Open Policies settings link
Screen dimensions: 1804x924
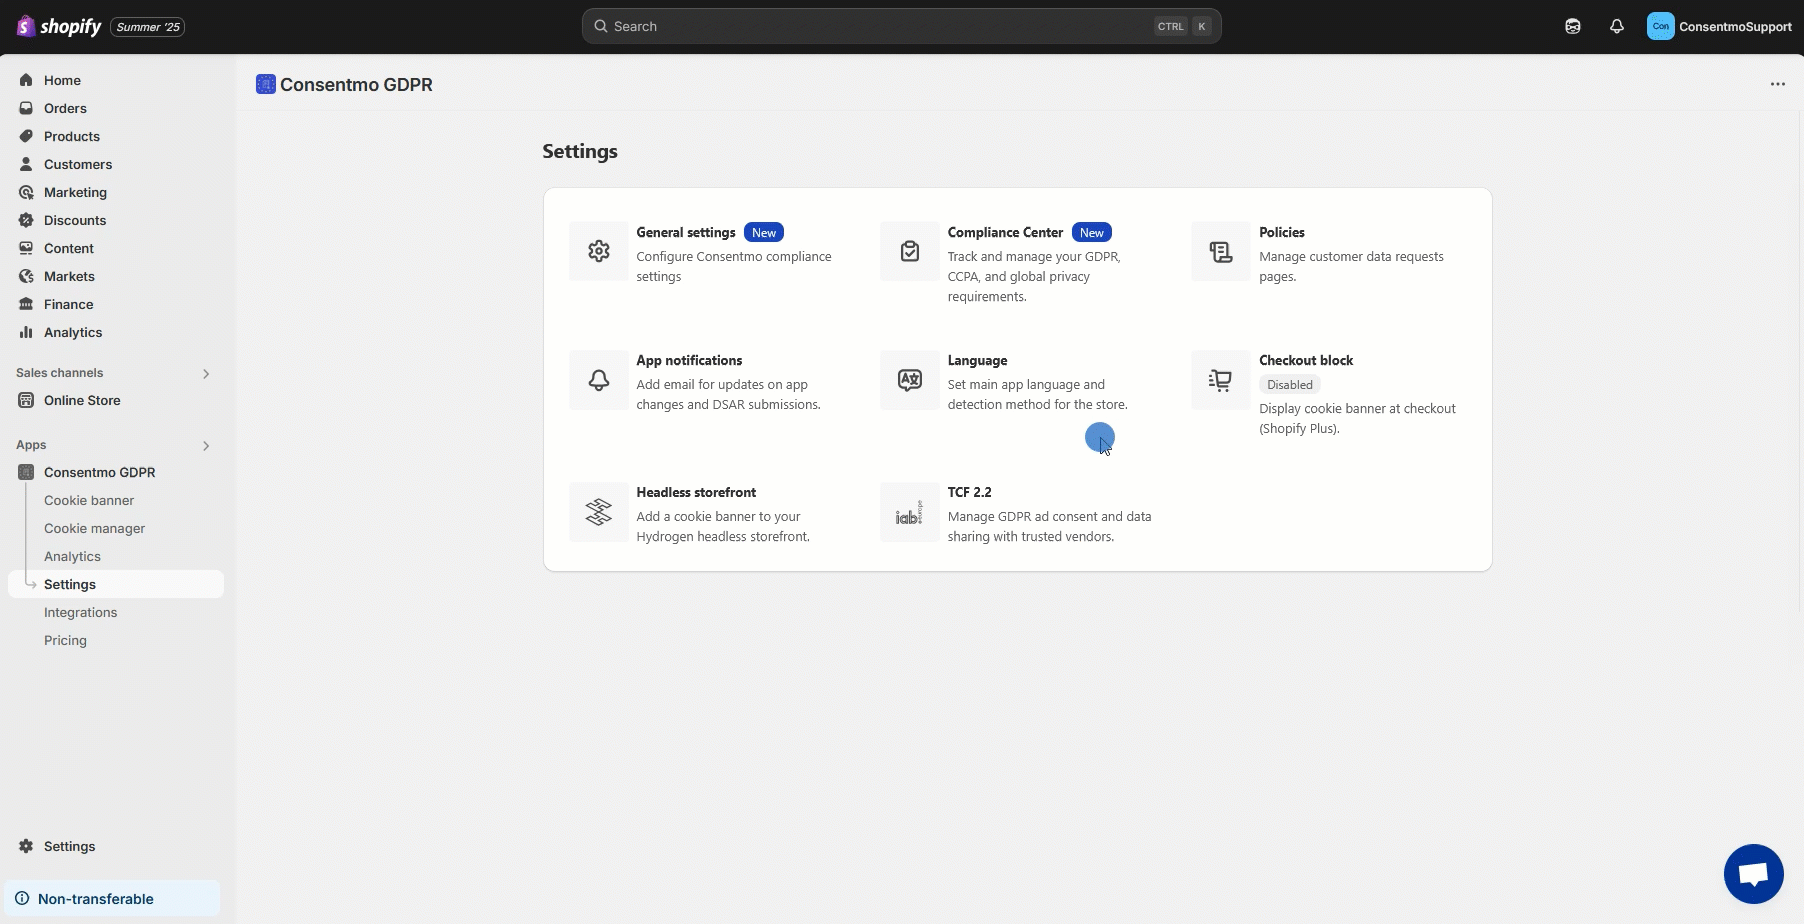[1282, 232]
